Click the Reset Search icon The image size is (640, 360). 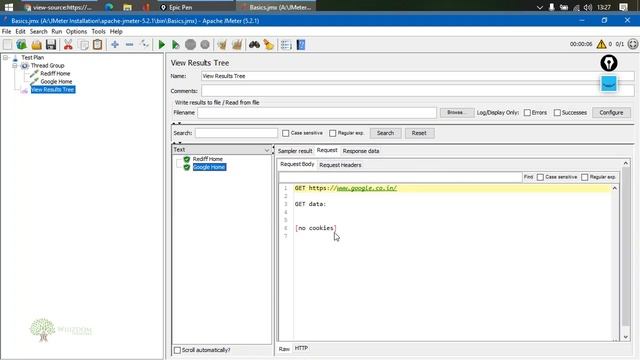click(269, 44)
